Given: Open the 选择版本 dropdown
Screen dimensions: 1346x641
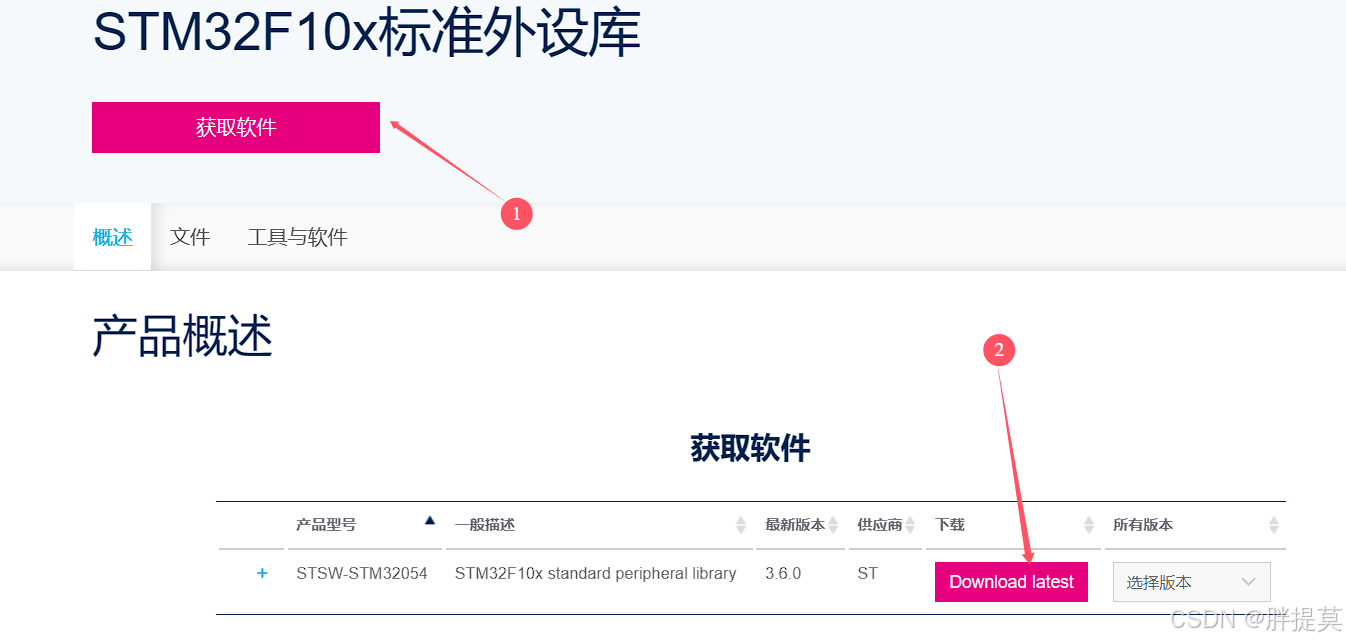Looking at the screenshot, I should tap(1191, 582).
